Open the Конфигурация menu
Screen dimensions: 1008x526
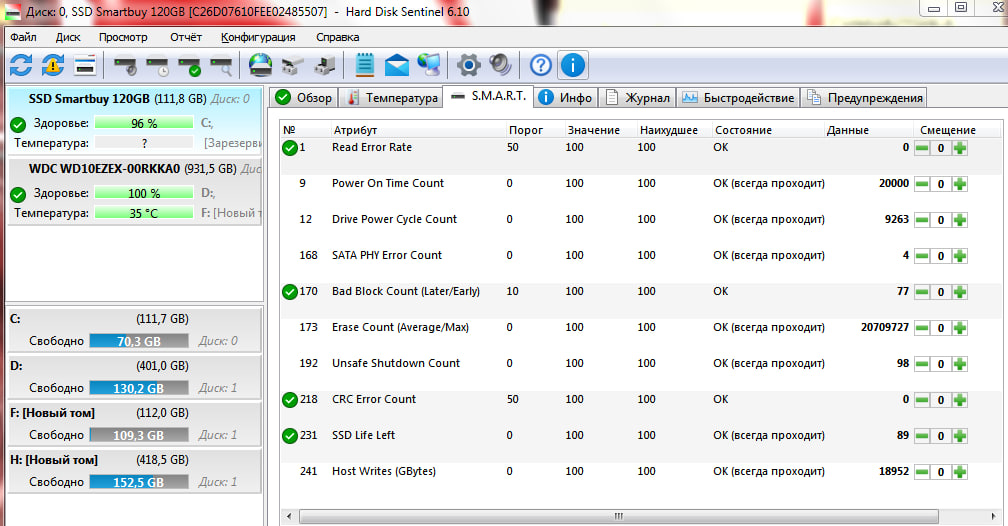[x=258, y=37]
